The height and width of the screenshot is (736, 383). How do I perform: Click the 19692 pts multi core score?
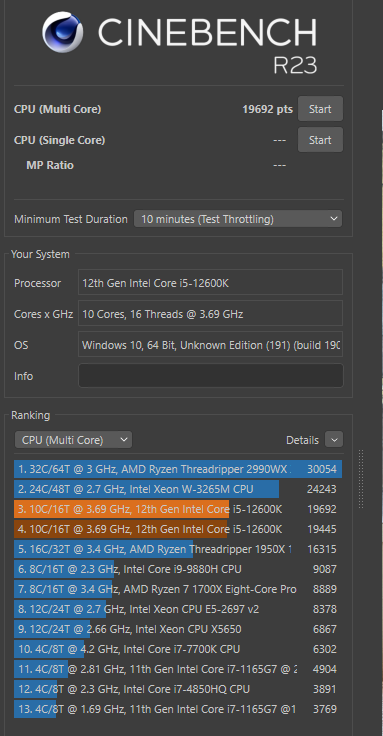[x=268, y=109]
